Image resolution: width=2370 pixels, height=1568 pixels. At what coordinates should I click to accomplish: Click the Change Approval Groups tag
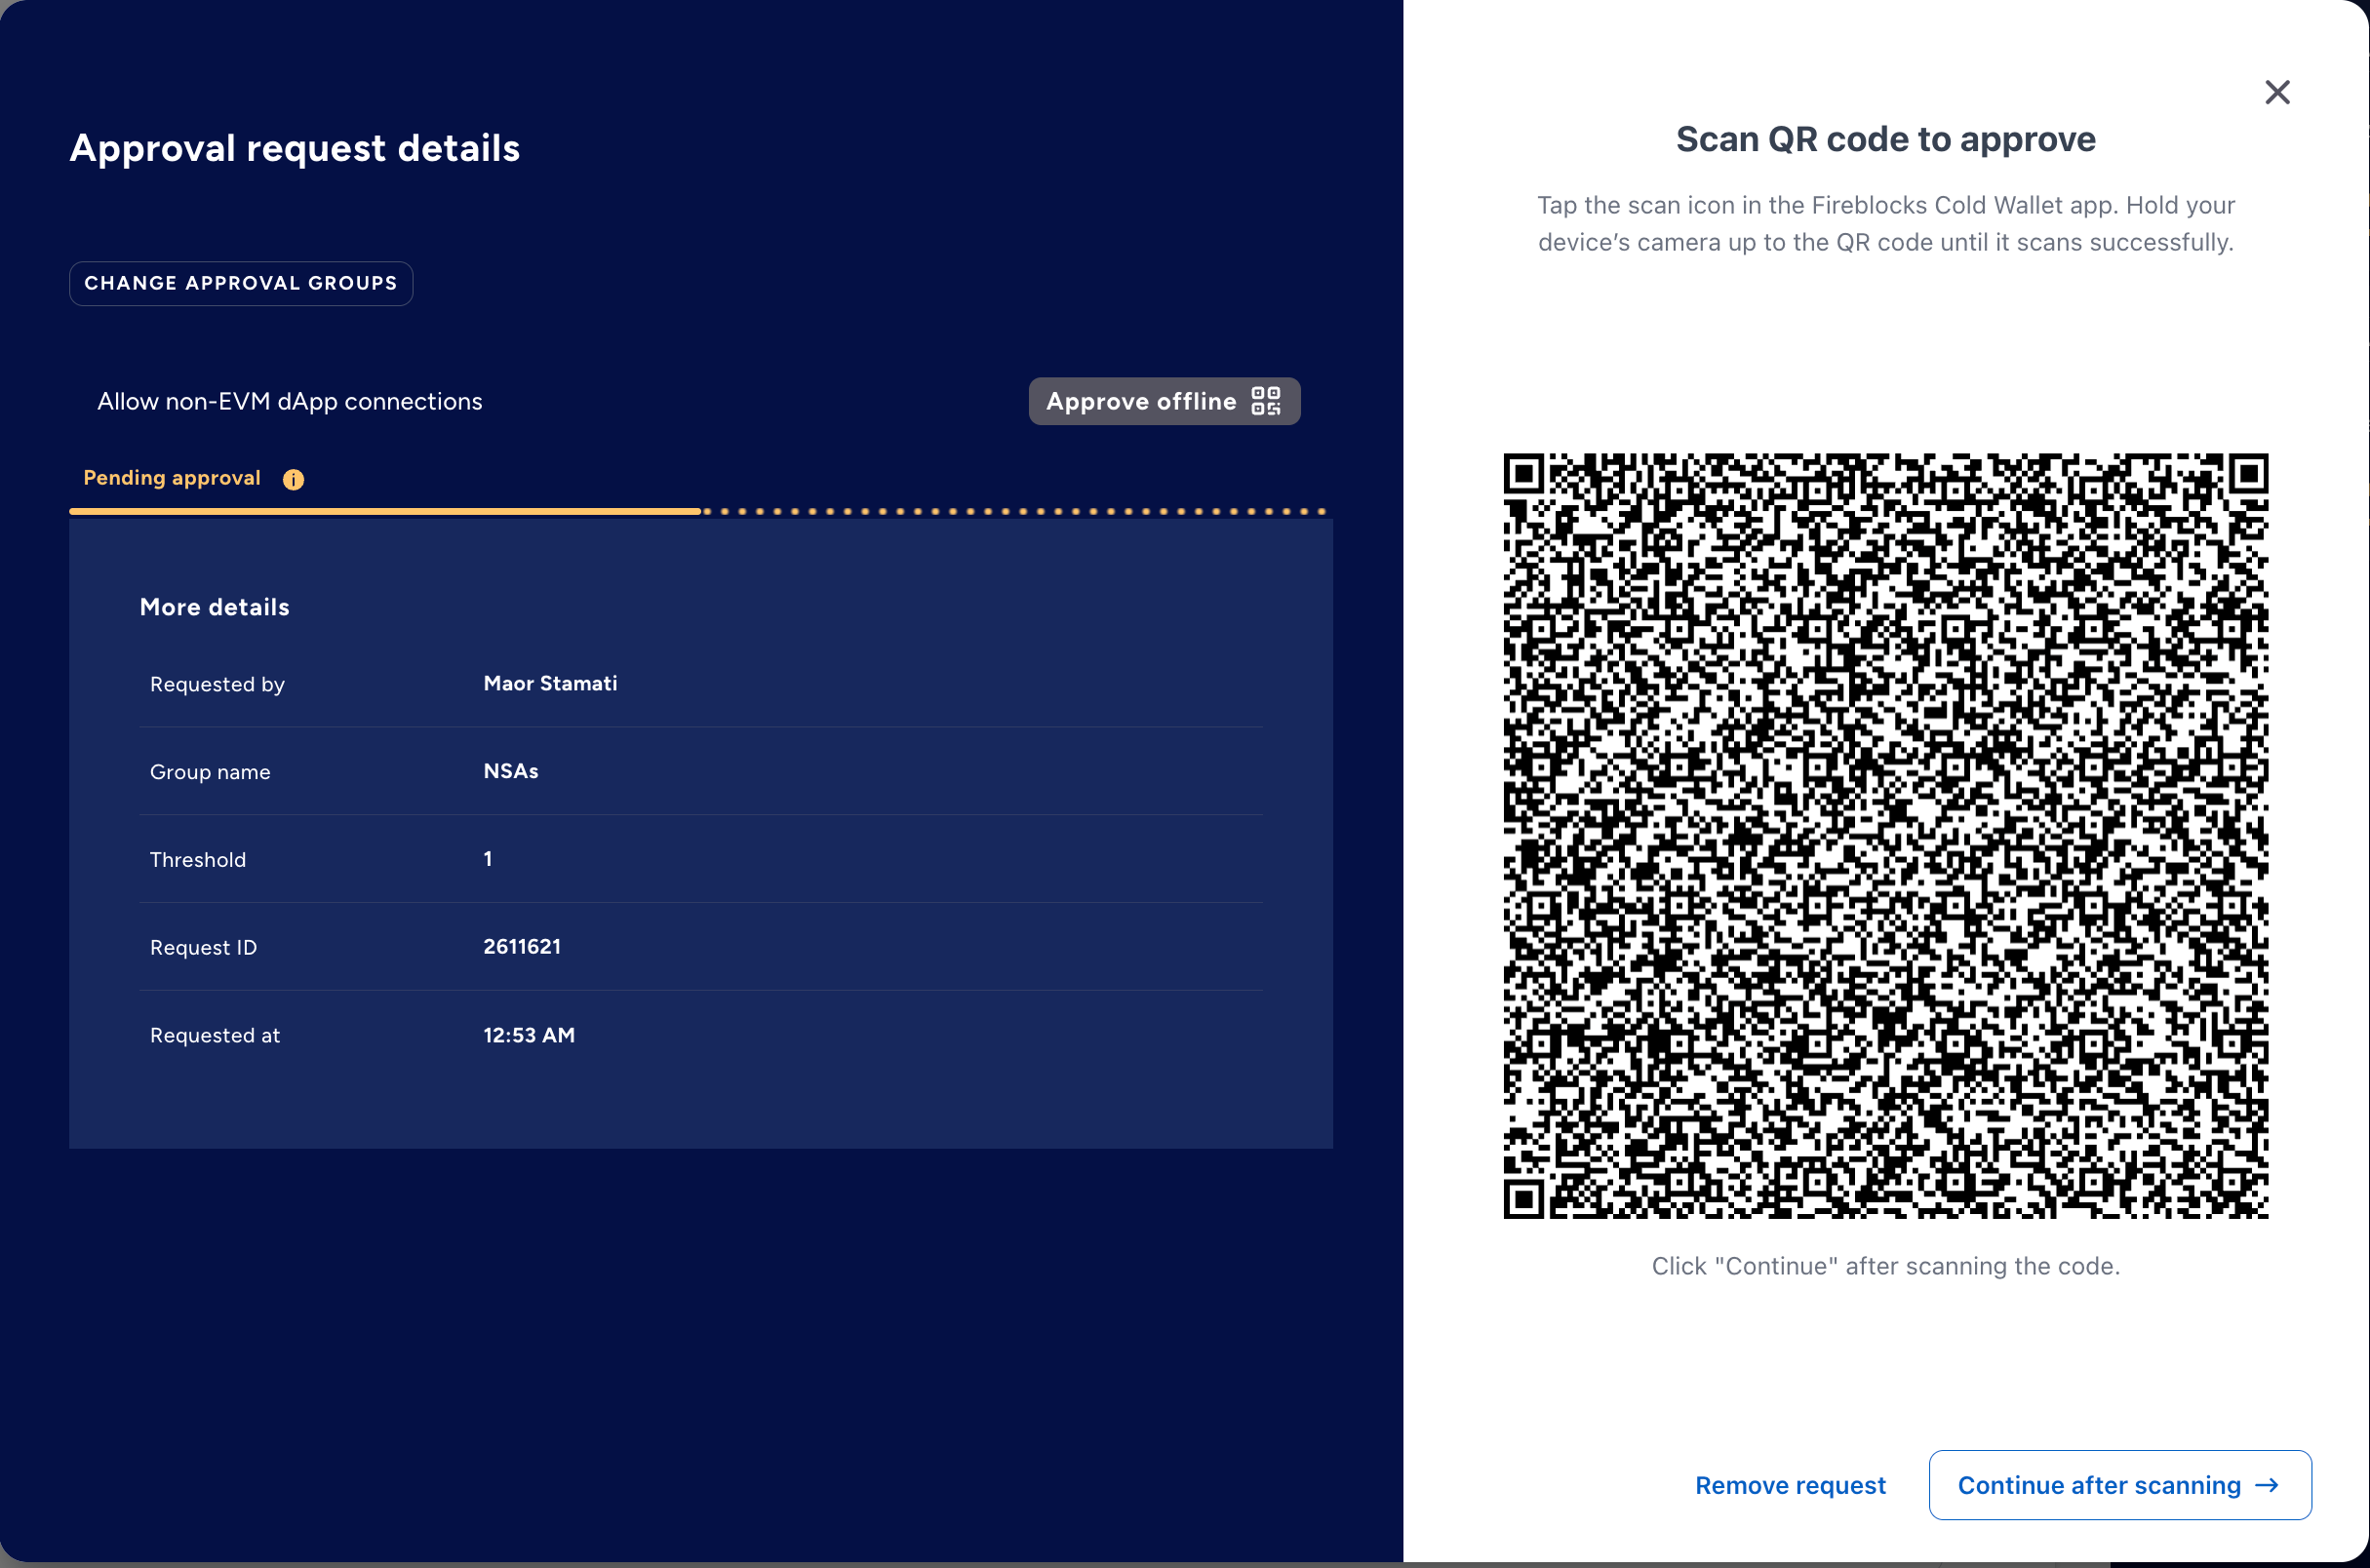pos(241,283)
